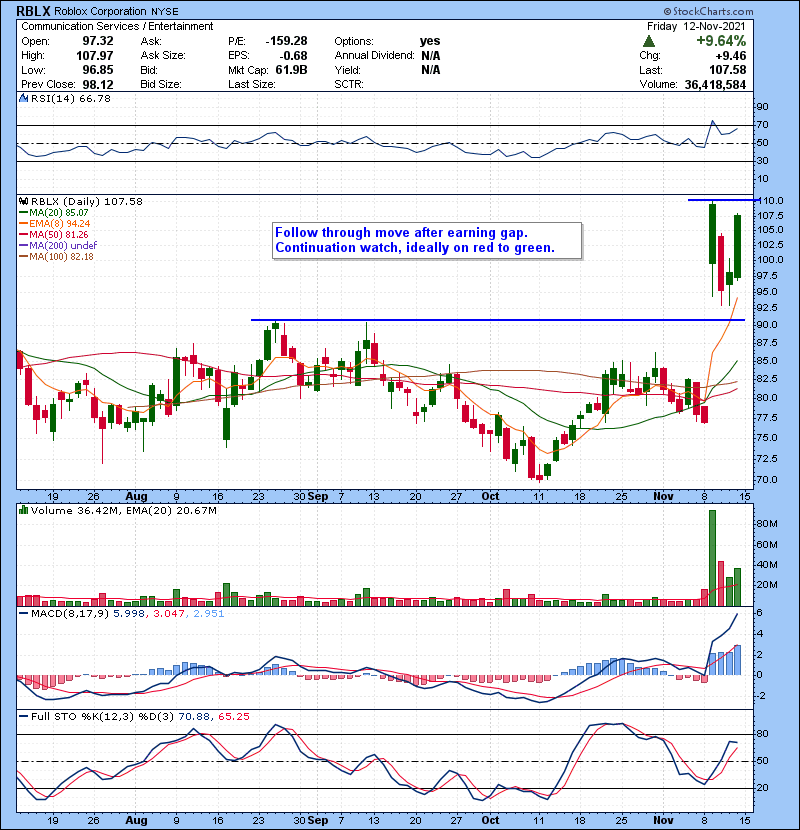The height and width of the screenshot is (830, 800).
Task: Click the Chg value +9.46
Action: (x=731, y=56)
